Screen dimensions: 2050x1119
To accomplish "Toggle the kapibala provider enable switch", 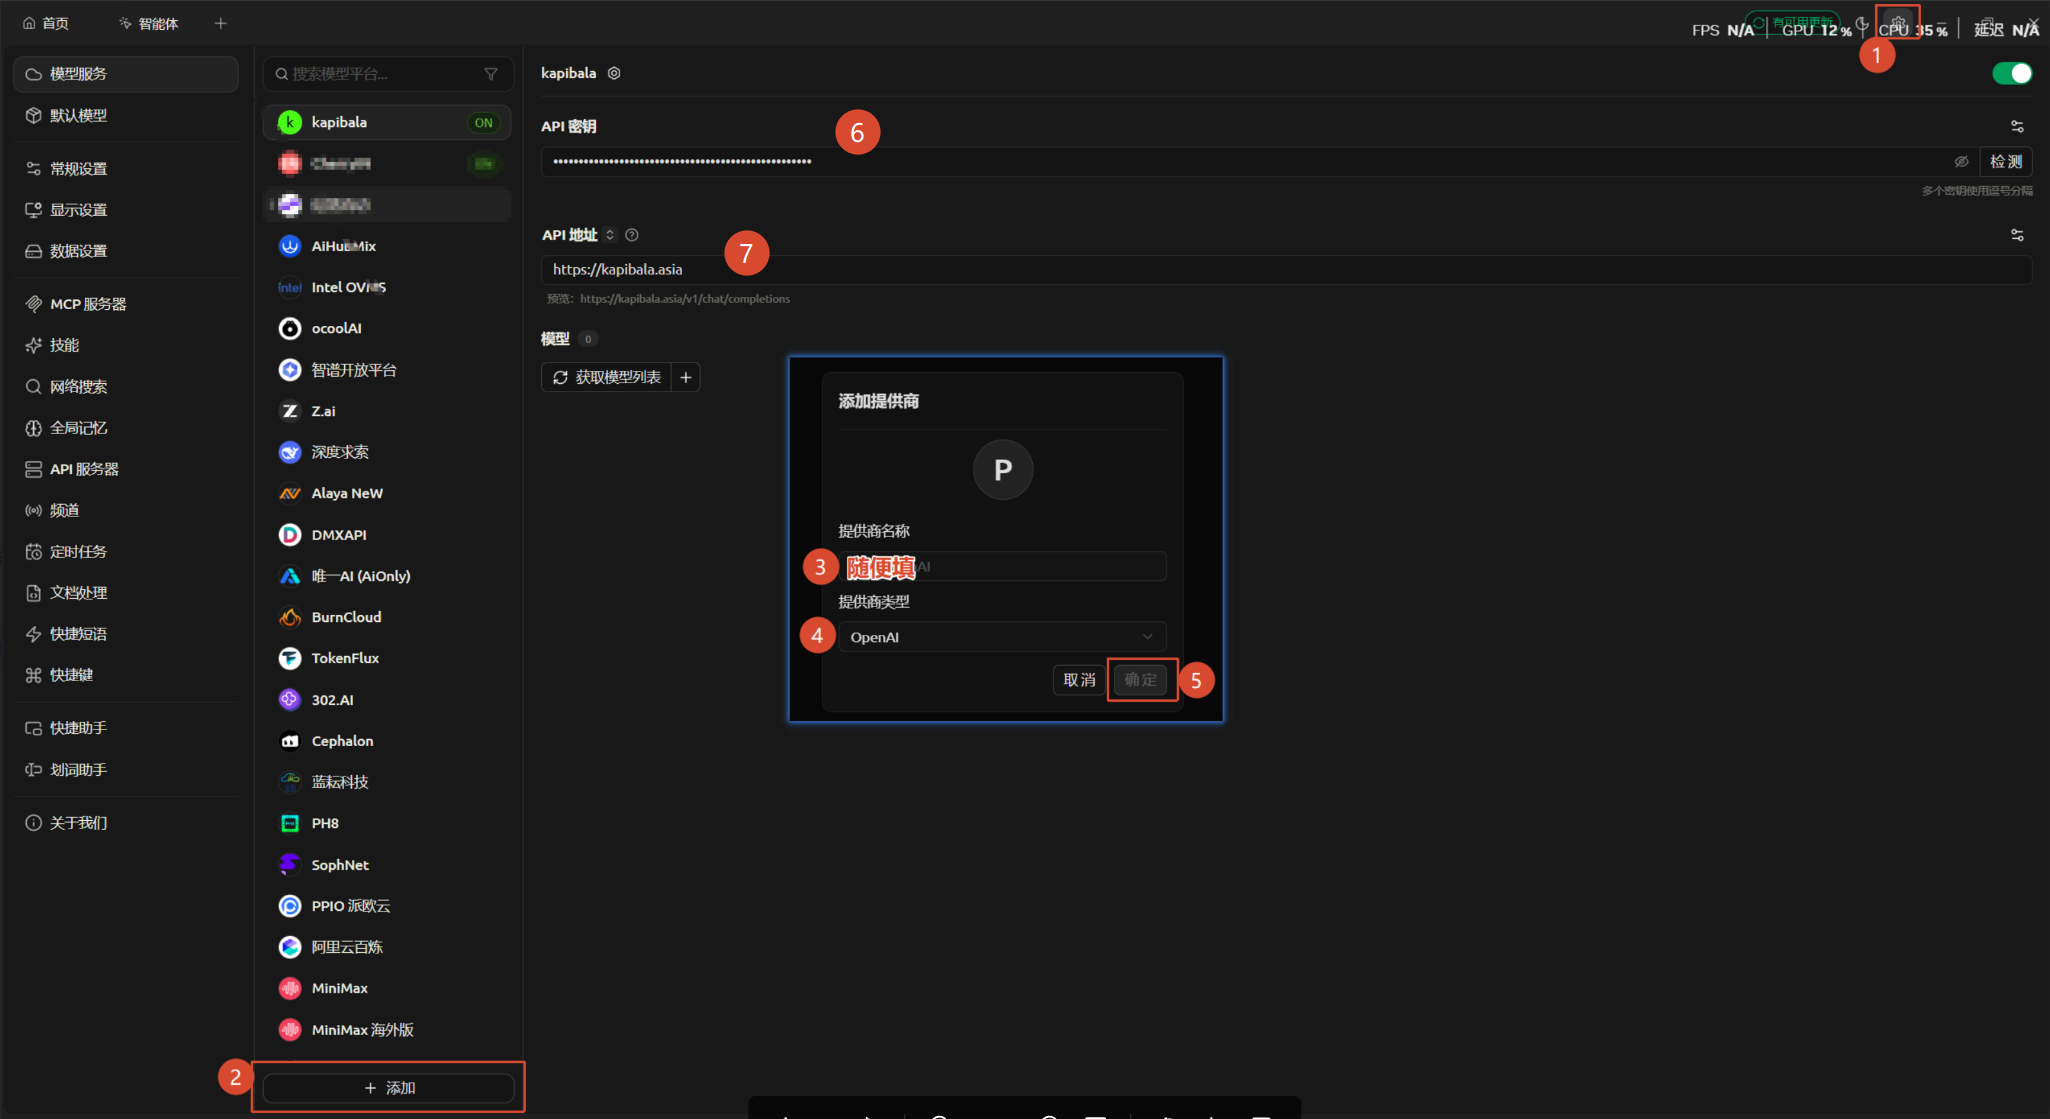I will tap(2012, 73).
